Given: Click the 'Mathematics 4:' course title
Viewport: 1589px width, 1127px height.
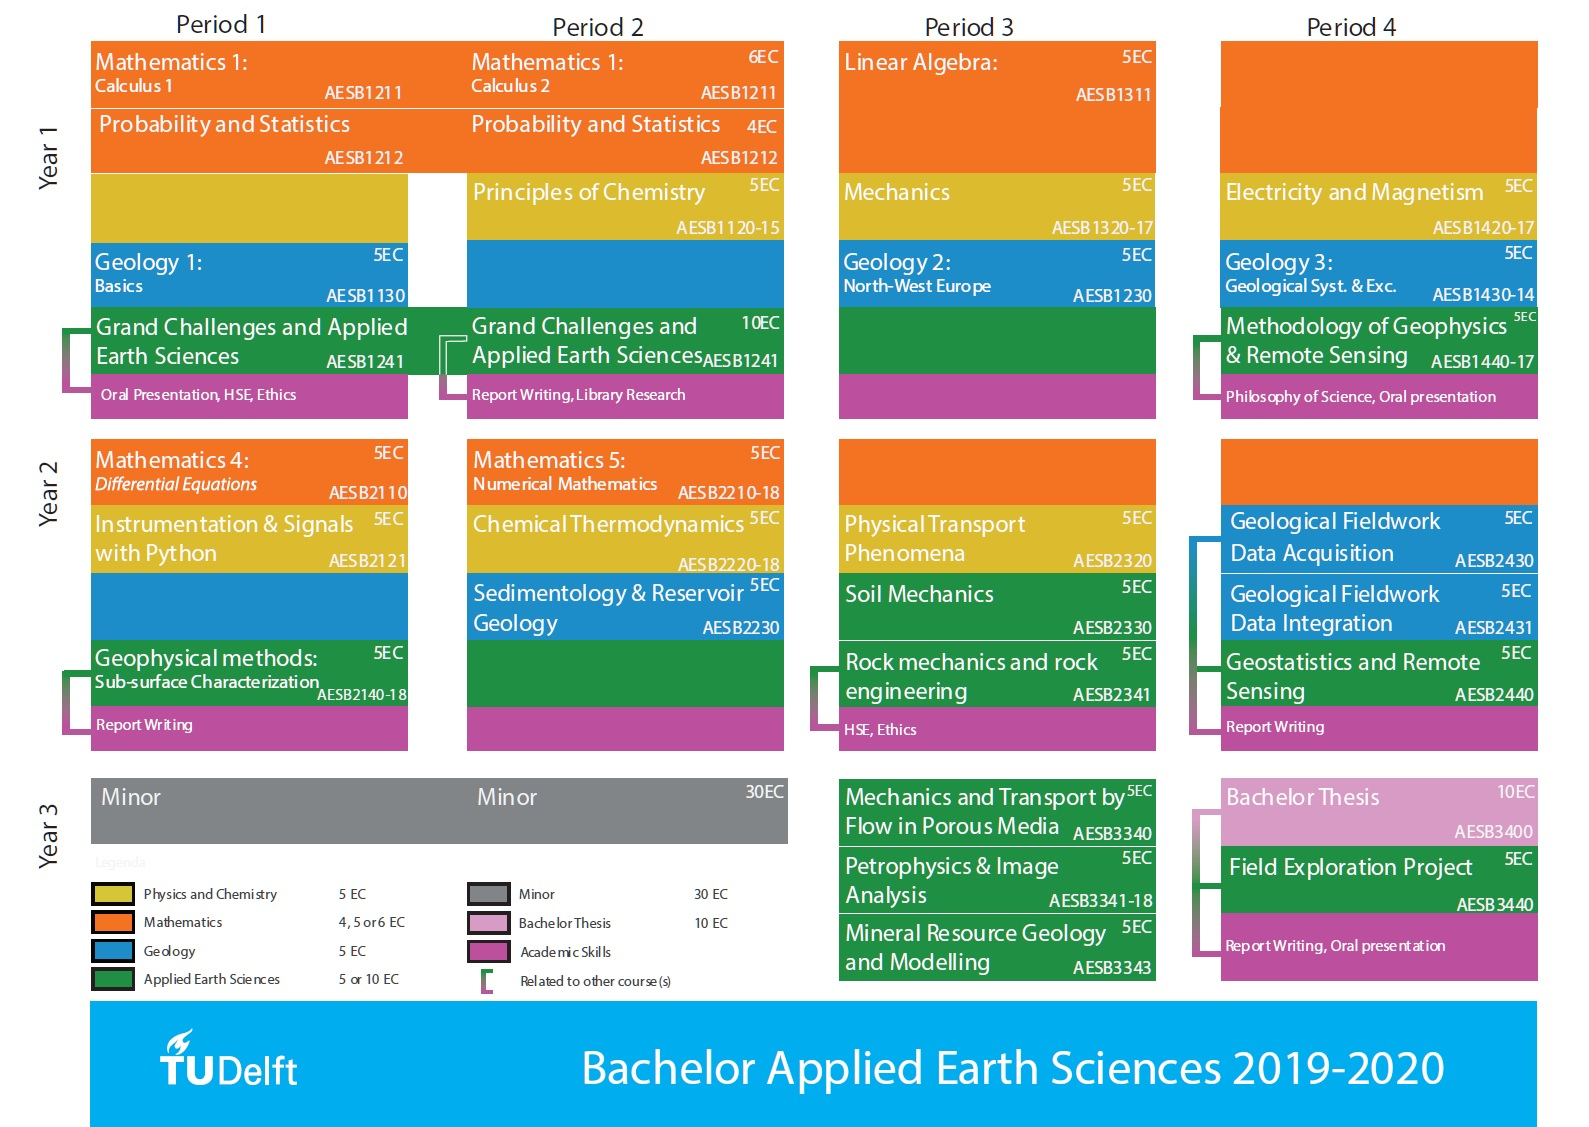Looking at the screenshot, I should click(x=172, y=460).
